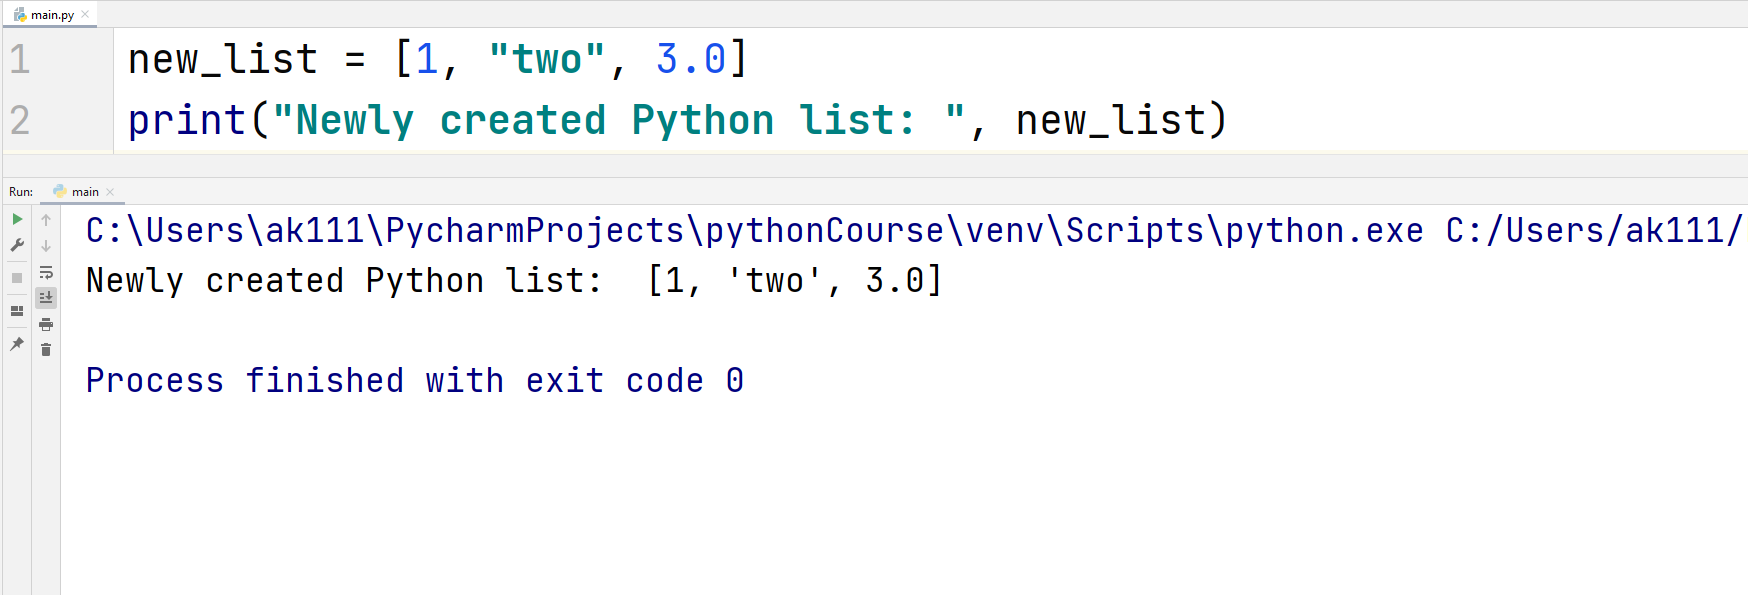Screen dimensions: 1748x595
Task: Click the print function call on line 2
Action: tap(187, 121)
